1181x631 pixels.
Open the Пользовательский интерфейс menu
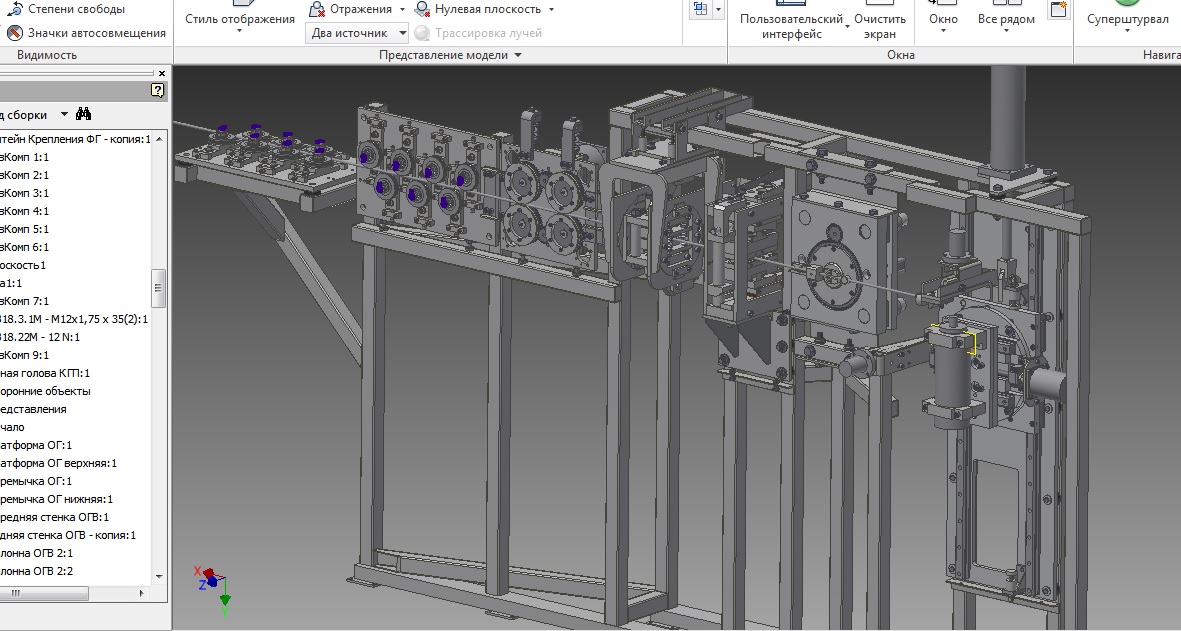pos(792,26)
